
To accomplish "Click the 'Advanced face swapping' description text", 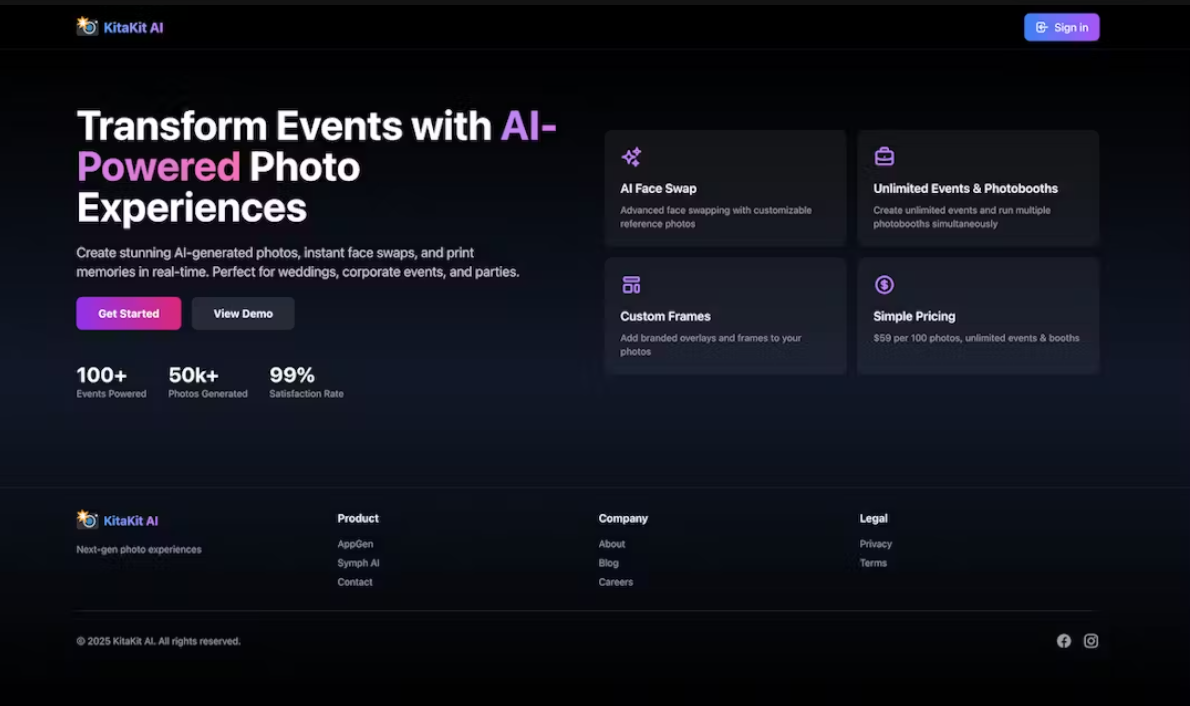I will (716, 216).
